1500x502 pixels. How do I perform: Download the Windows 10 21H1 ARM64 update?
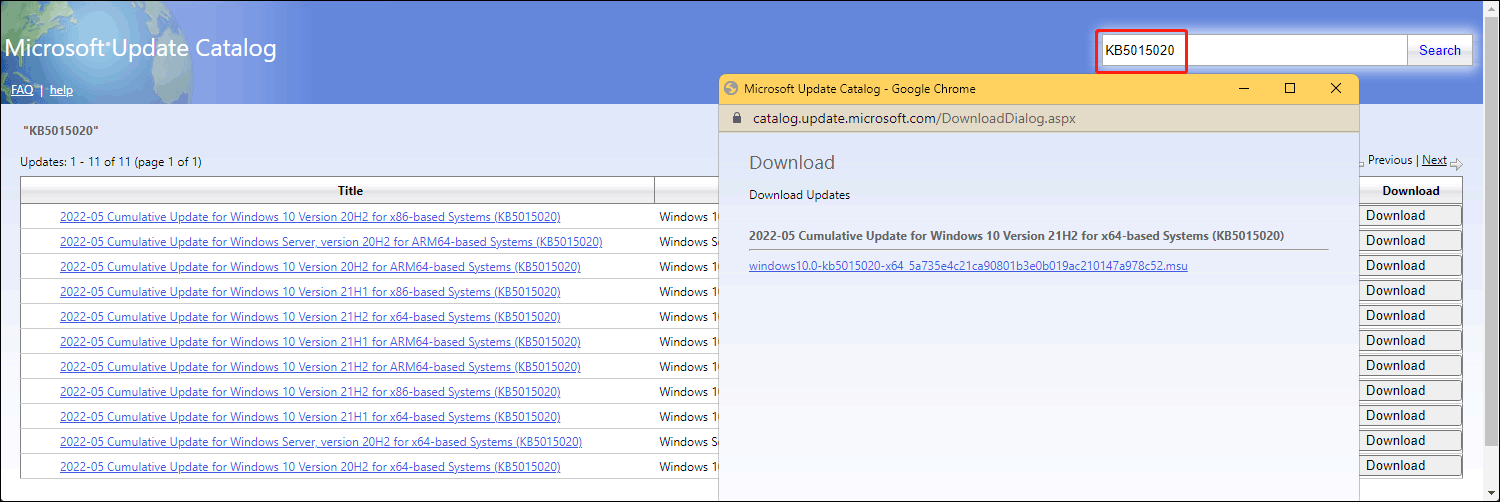1410,341
